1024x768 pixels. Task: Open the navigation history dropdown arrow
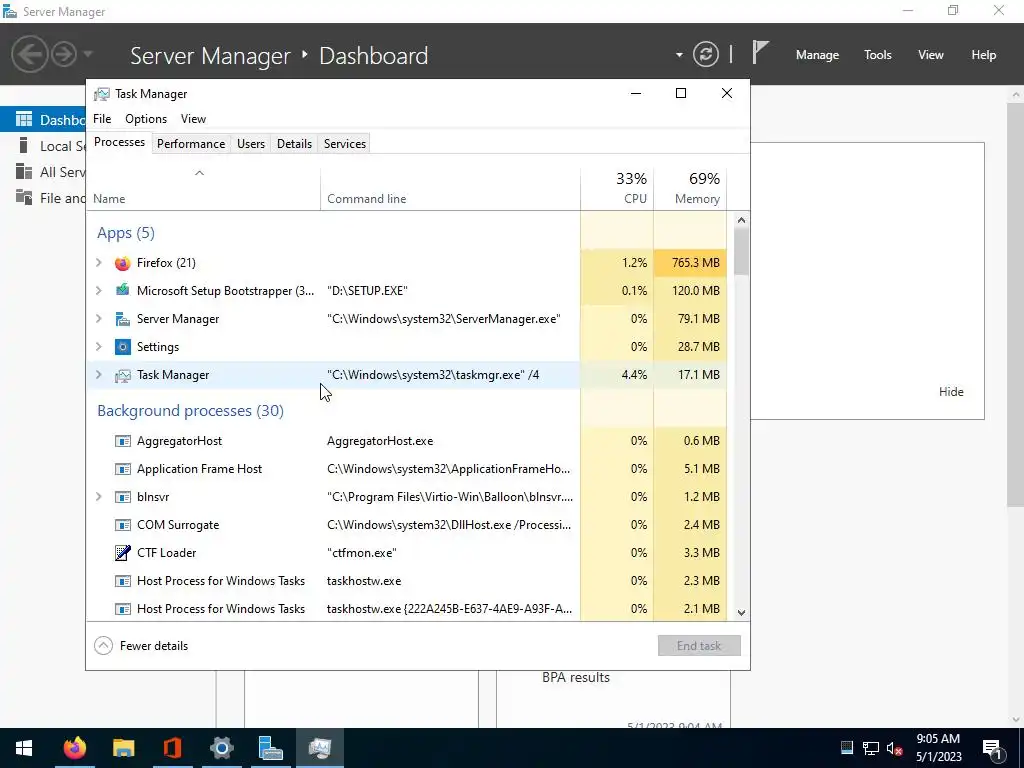[x=88, y=54]
